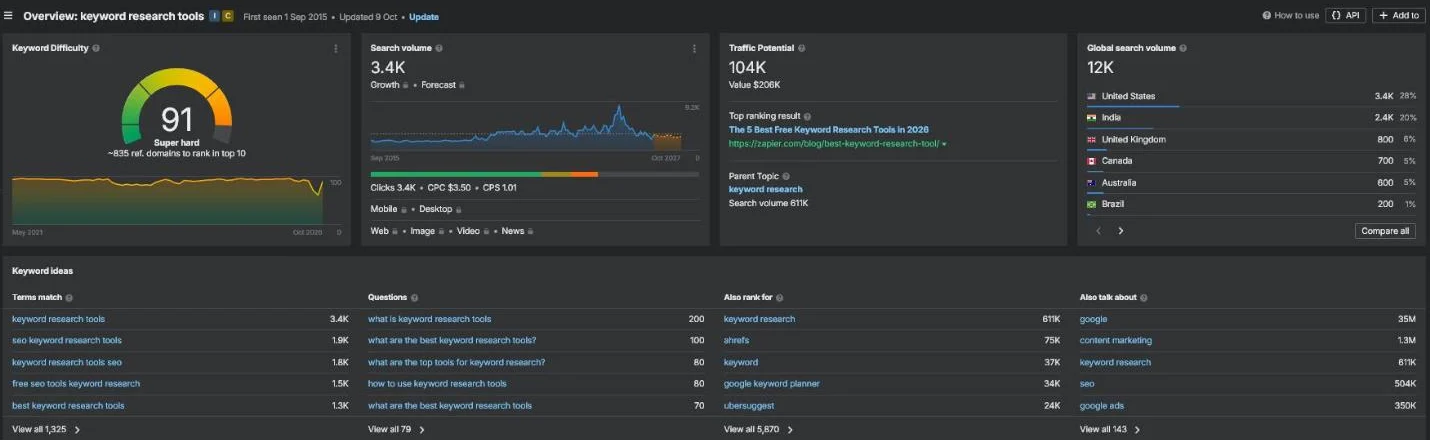Click the Keyword Difficulty gauge showing 91
The height and width of the screenshot is (440, 1430).
tap(176, 108)
